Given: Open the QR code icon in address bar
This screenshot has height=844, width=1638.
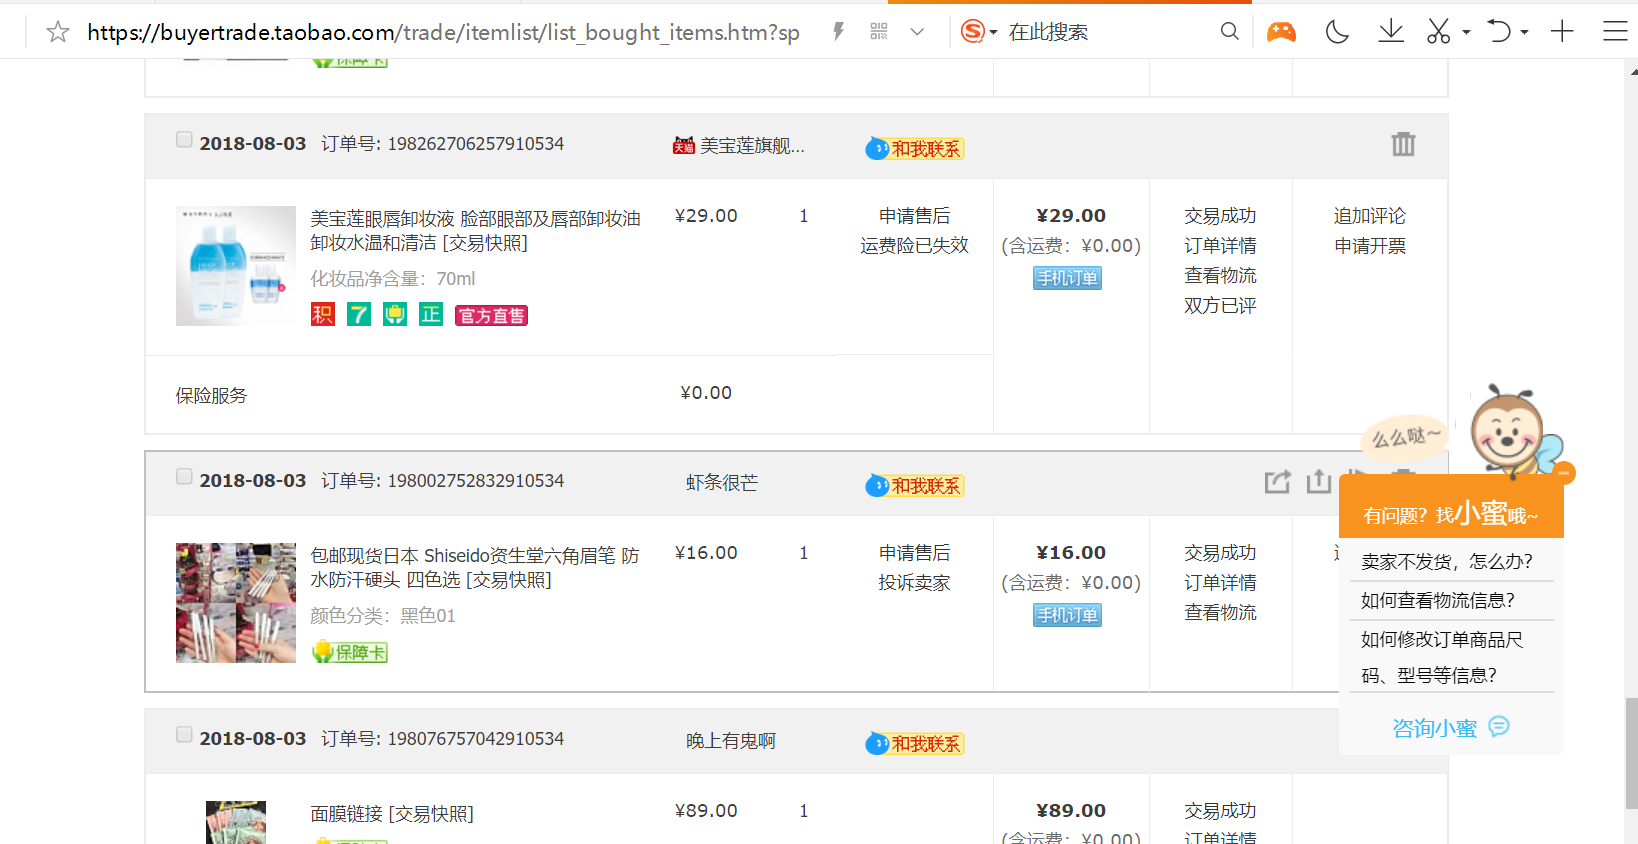Looking at the screenshot, I should tap(879, 32).
